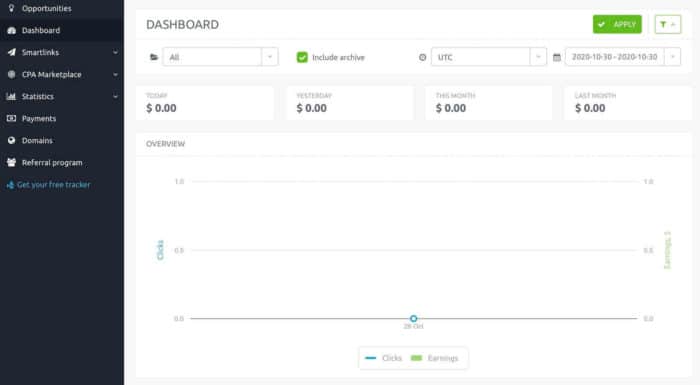The image size is (700, 385).
Task: Click the CPA Marketplace globe icon
Action: tap(12, 74)
